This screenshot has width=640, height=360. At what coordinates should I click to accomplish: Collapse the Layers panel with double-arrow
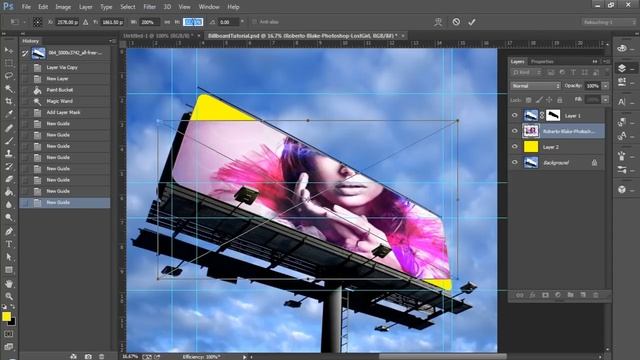(x=595, y=62)
